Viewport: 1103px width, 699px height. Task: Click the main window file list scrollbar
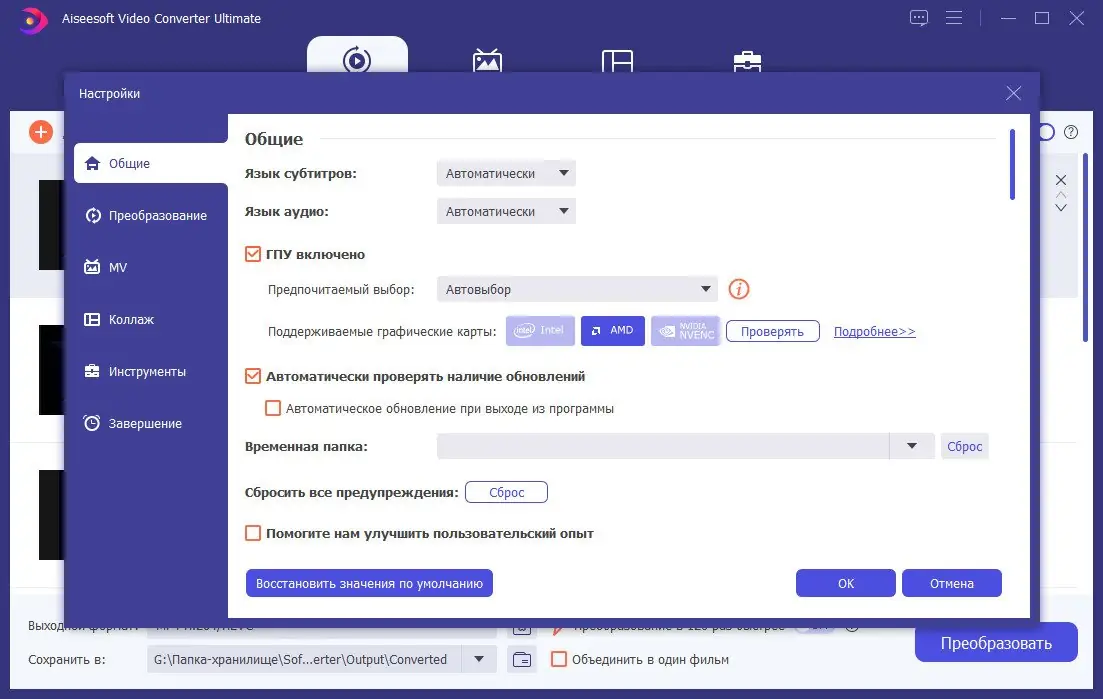coord(1085,248)
